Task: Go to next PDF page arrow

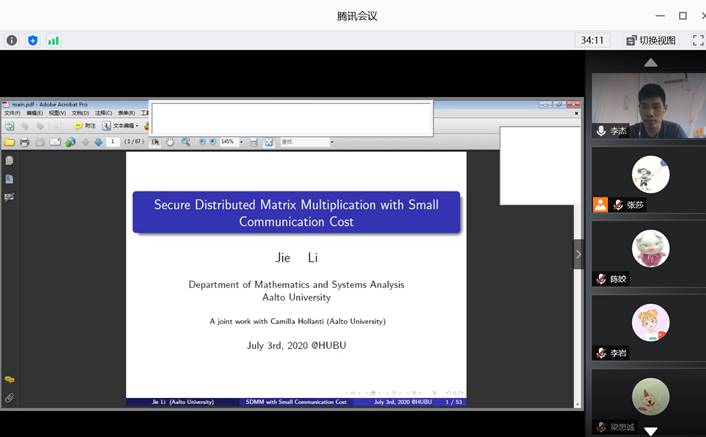Action: pyautogui.click(x=98, y=142)
